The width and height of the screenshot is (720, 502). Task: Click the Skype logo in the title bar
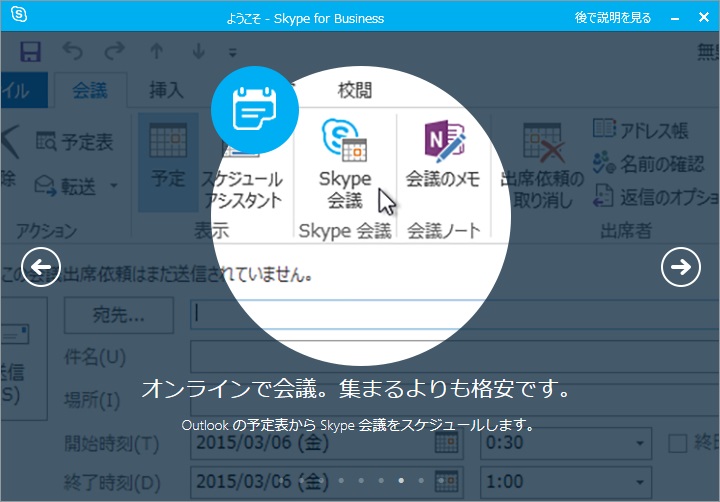[19, 14]
